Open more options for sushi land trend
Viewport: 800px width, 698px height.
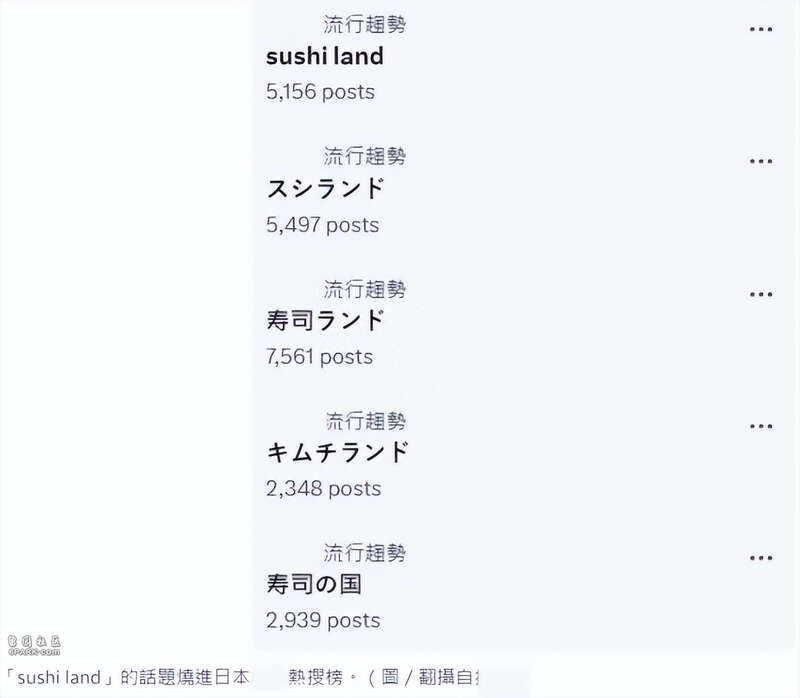[761, 29]
